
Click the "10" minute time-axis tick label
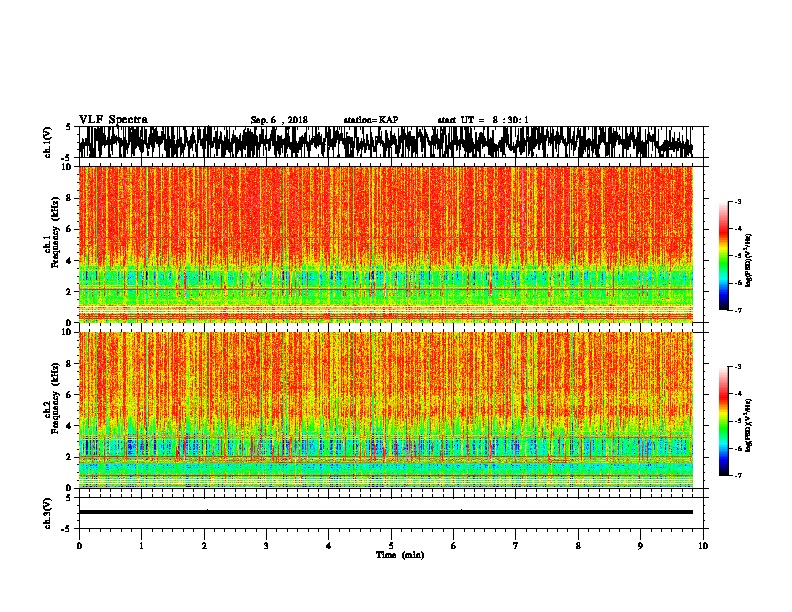click(703, 546)
